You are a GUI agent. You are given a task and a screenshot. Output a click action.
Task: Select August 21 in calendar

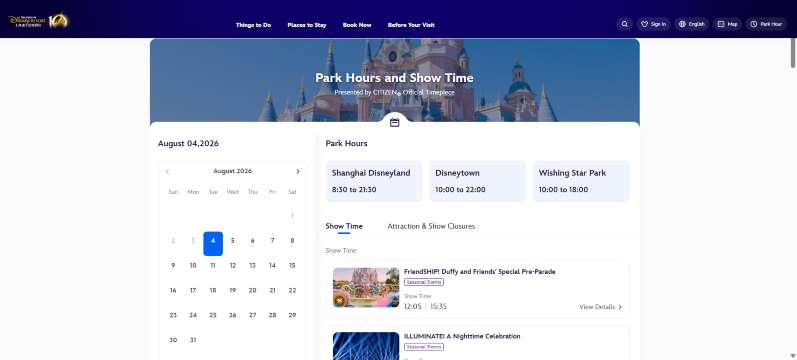[x=272, y=290]
